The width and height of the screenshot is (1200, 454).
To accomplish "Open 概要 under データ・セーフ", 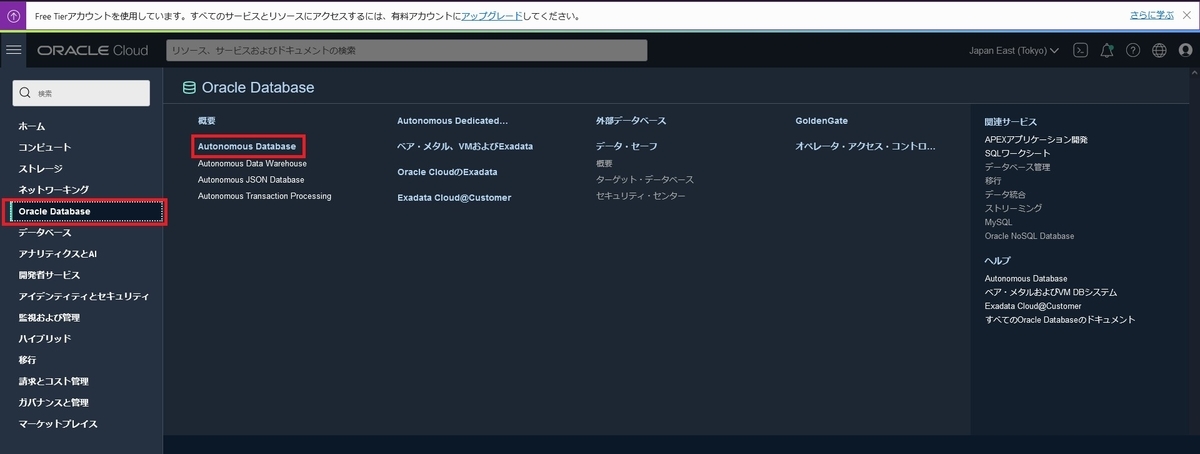I will click(604, 163).
